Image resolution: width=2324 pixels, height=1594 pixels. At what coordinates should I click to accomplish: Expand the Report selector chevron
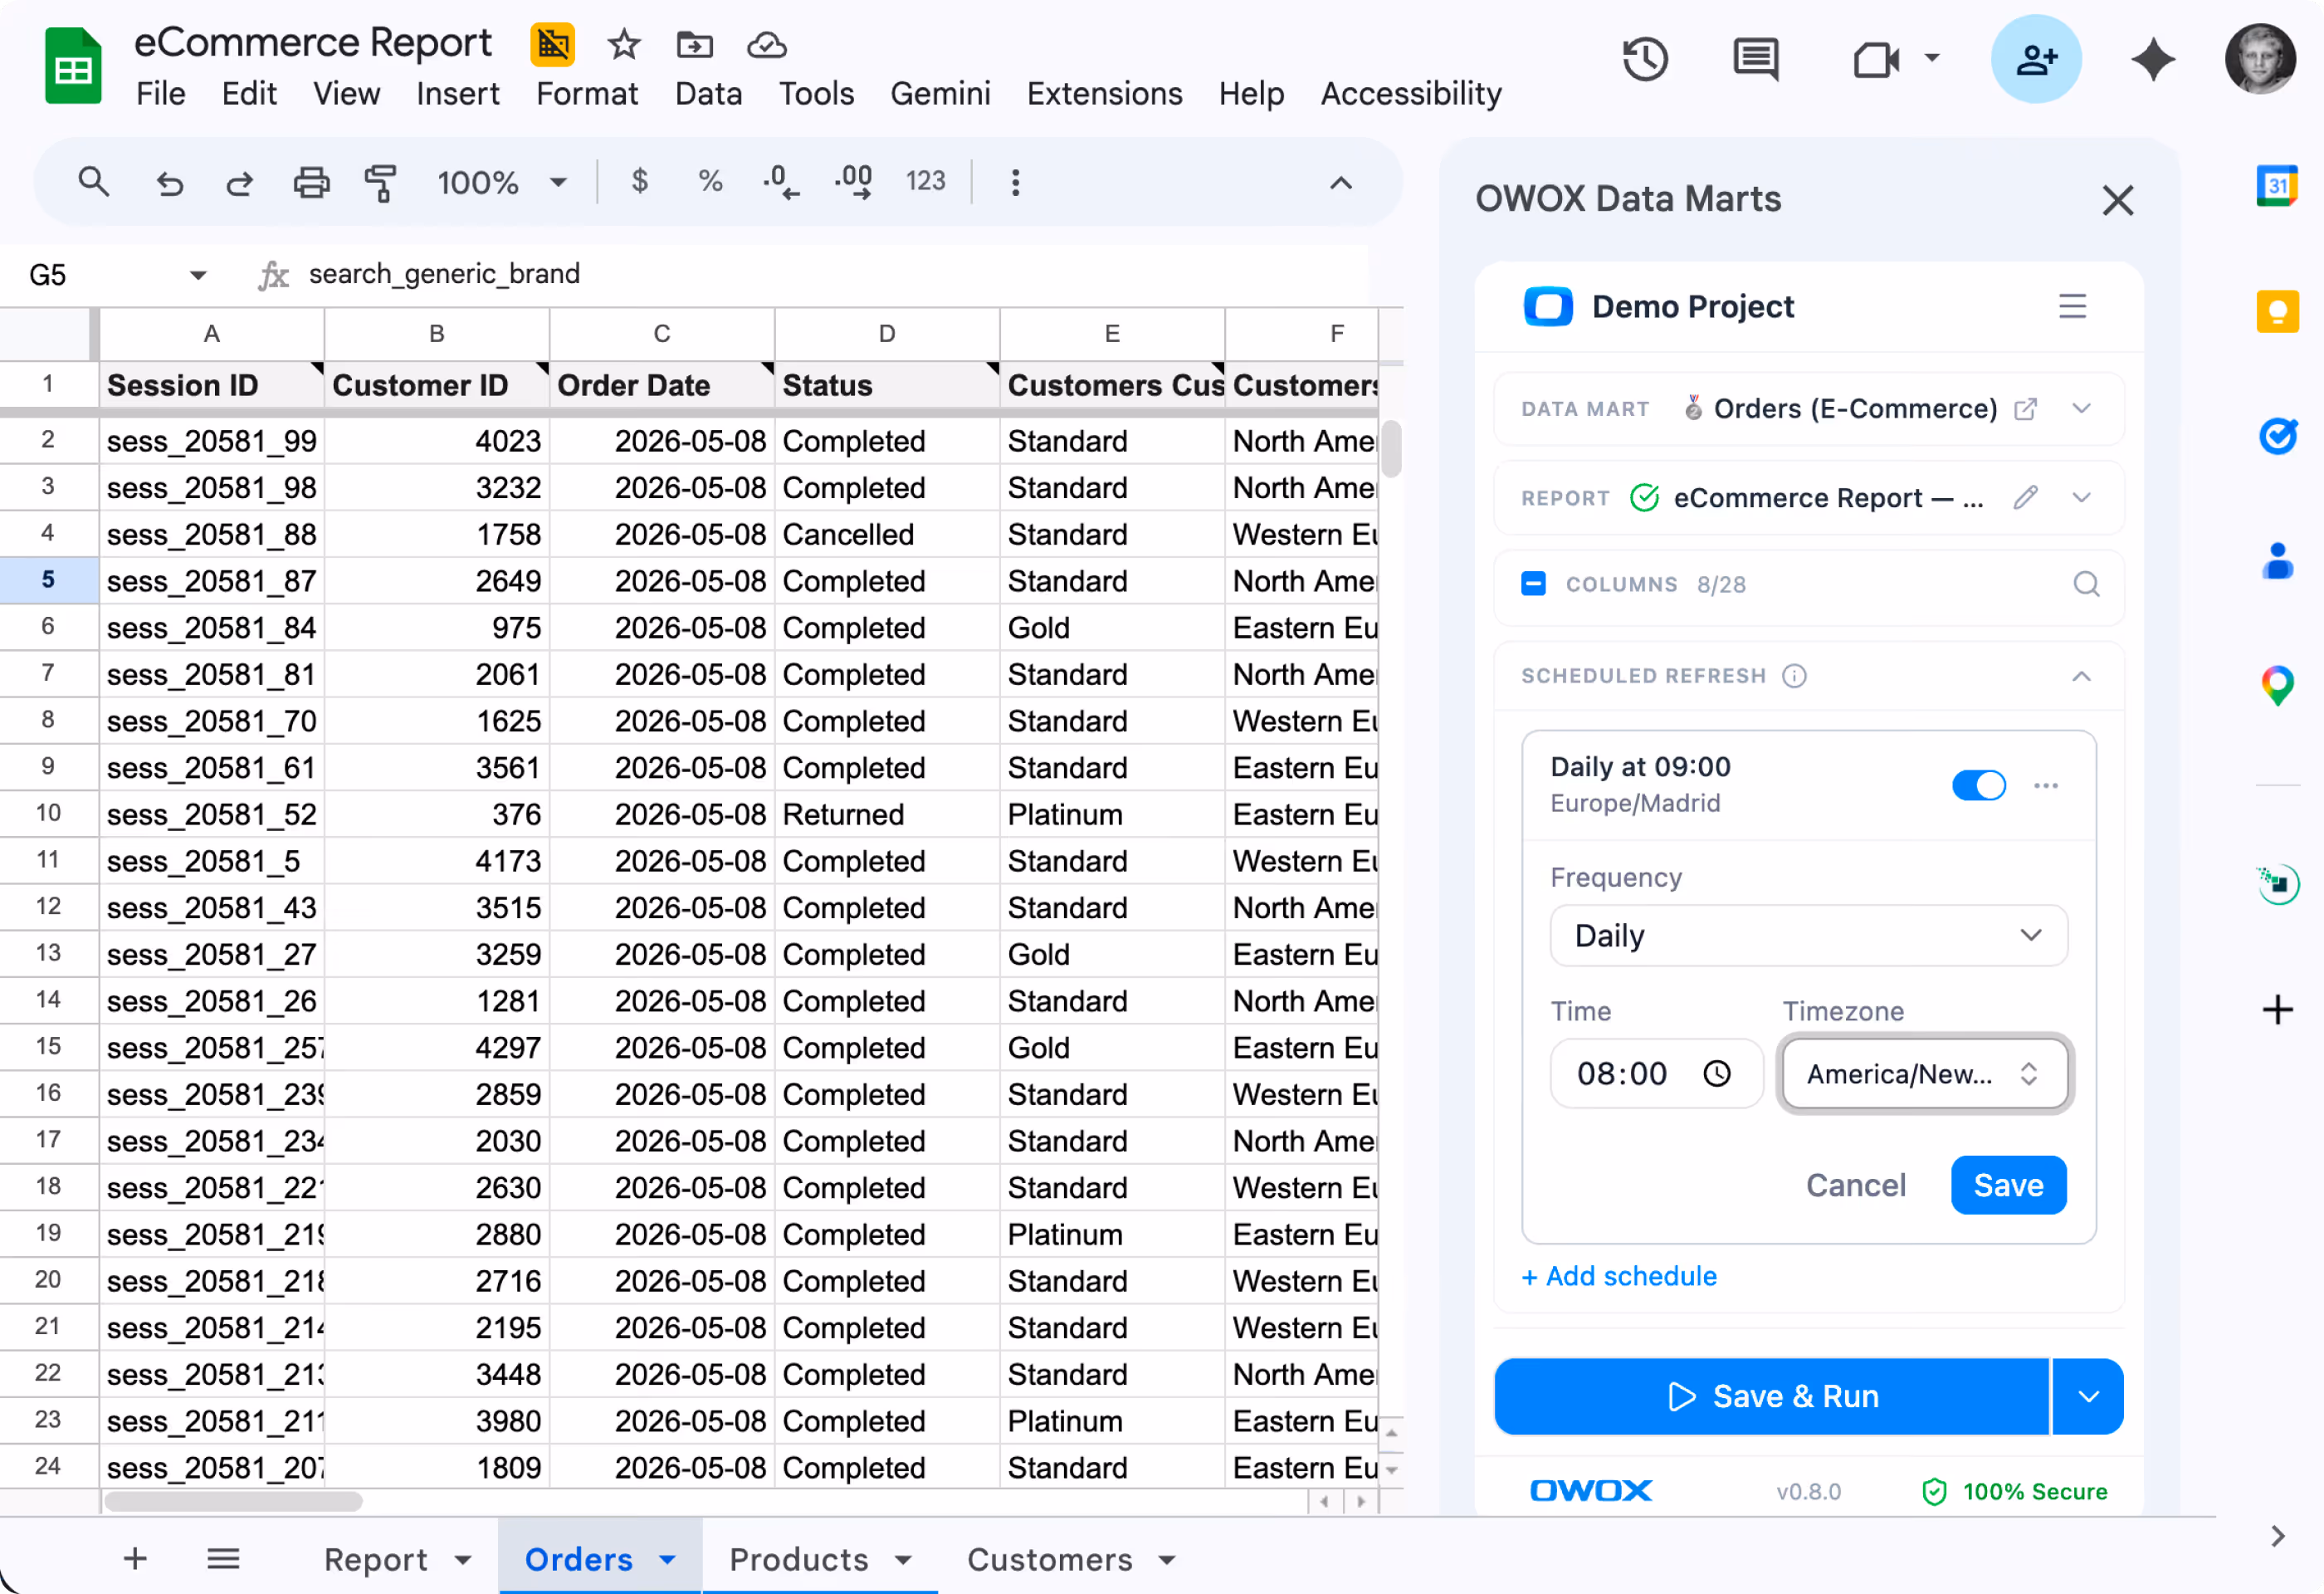tap(2081, 497)
